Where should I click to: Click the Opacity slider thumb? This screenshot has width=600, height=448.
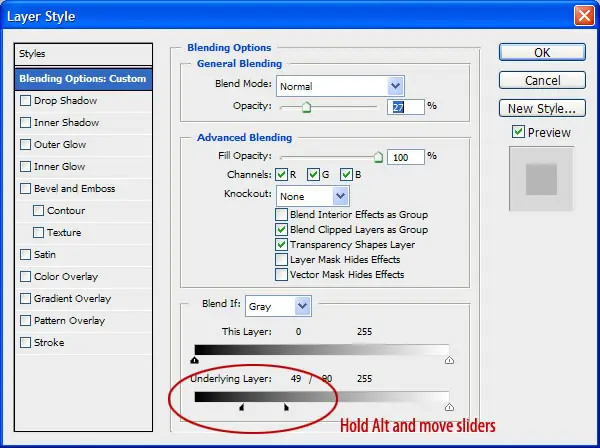306,107
